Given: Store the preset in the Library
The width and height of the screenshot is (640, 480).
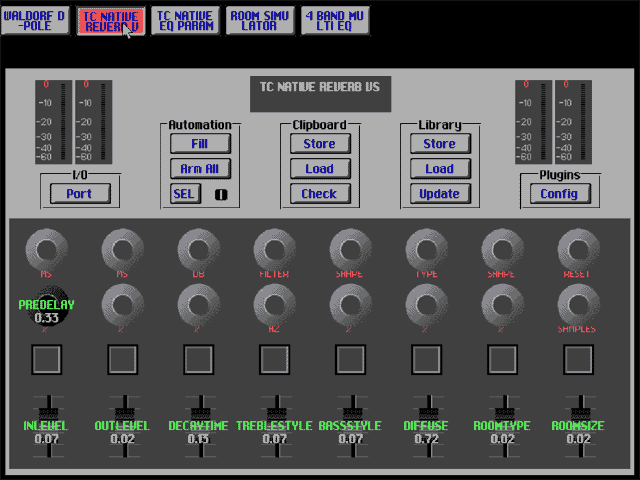Looking at the screenshot, I should coord(440,144).
